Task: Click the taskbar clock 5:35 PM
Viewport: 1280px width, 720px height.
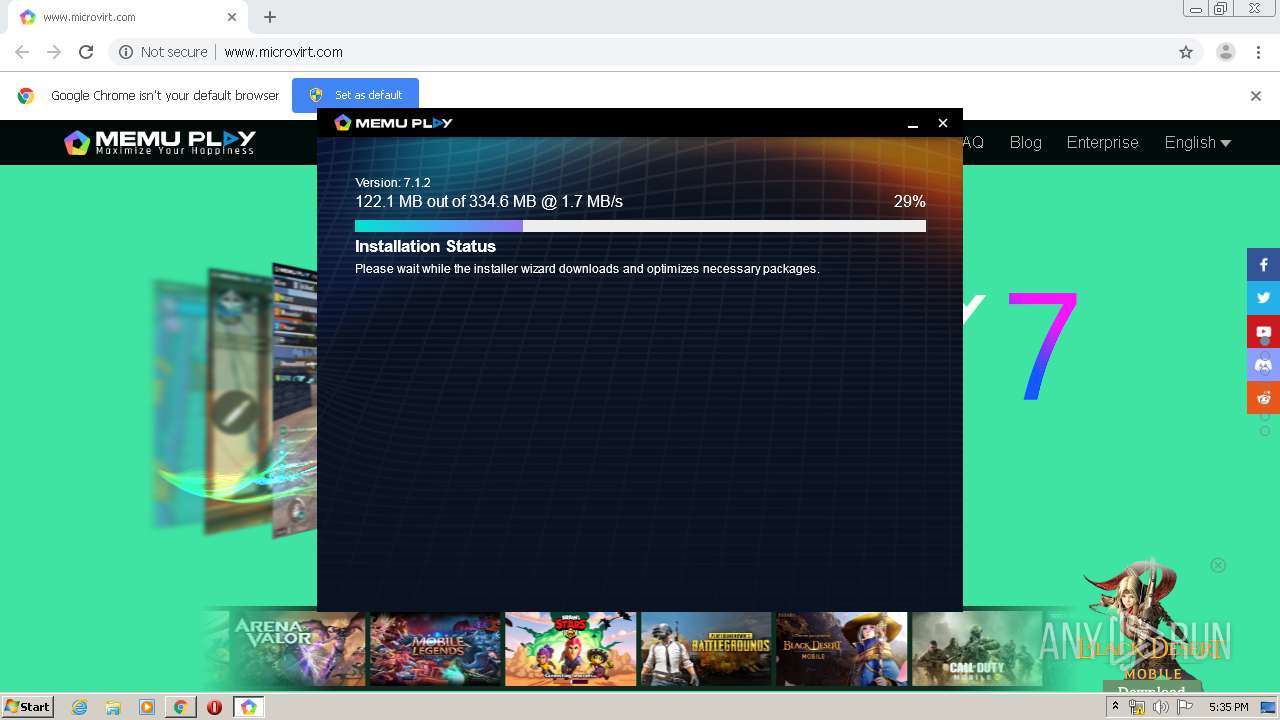Action: click(1228, 707)
